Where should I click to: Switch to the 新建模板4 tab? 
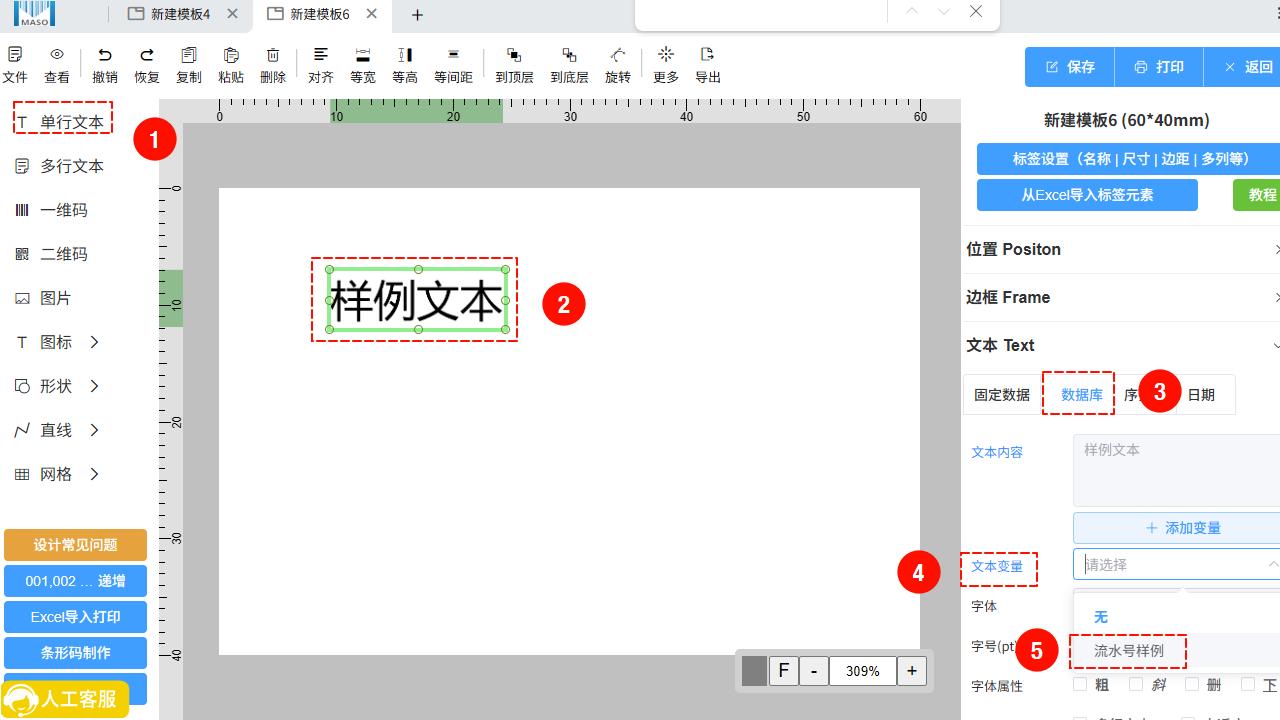point(180,14)
